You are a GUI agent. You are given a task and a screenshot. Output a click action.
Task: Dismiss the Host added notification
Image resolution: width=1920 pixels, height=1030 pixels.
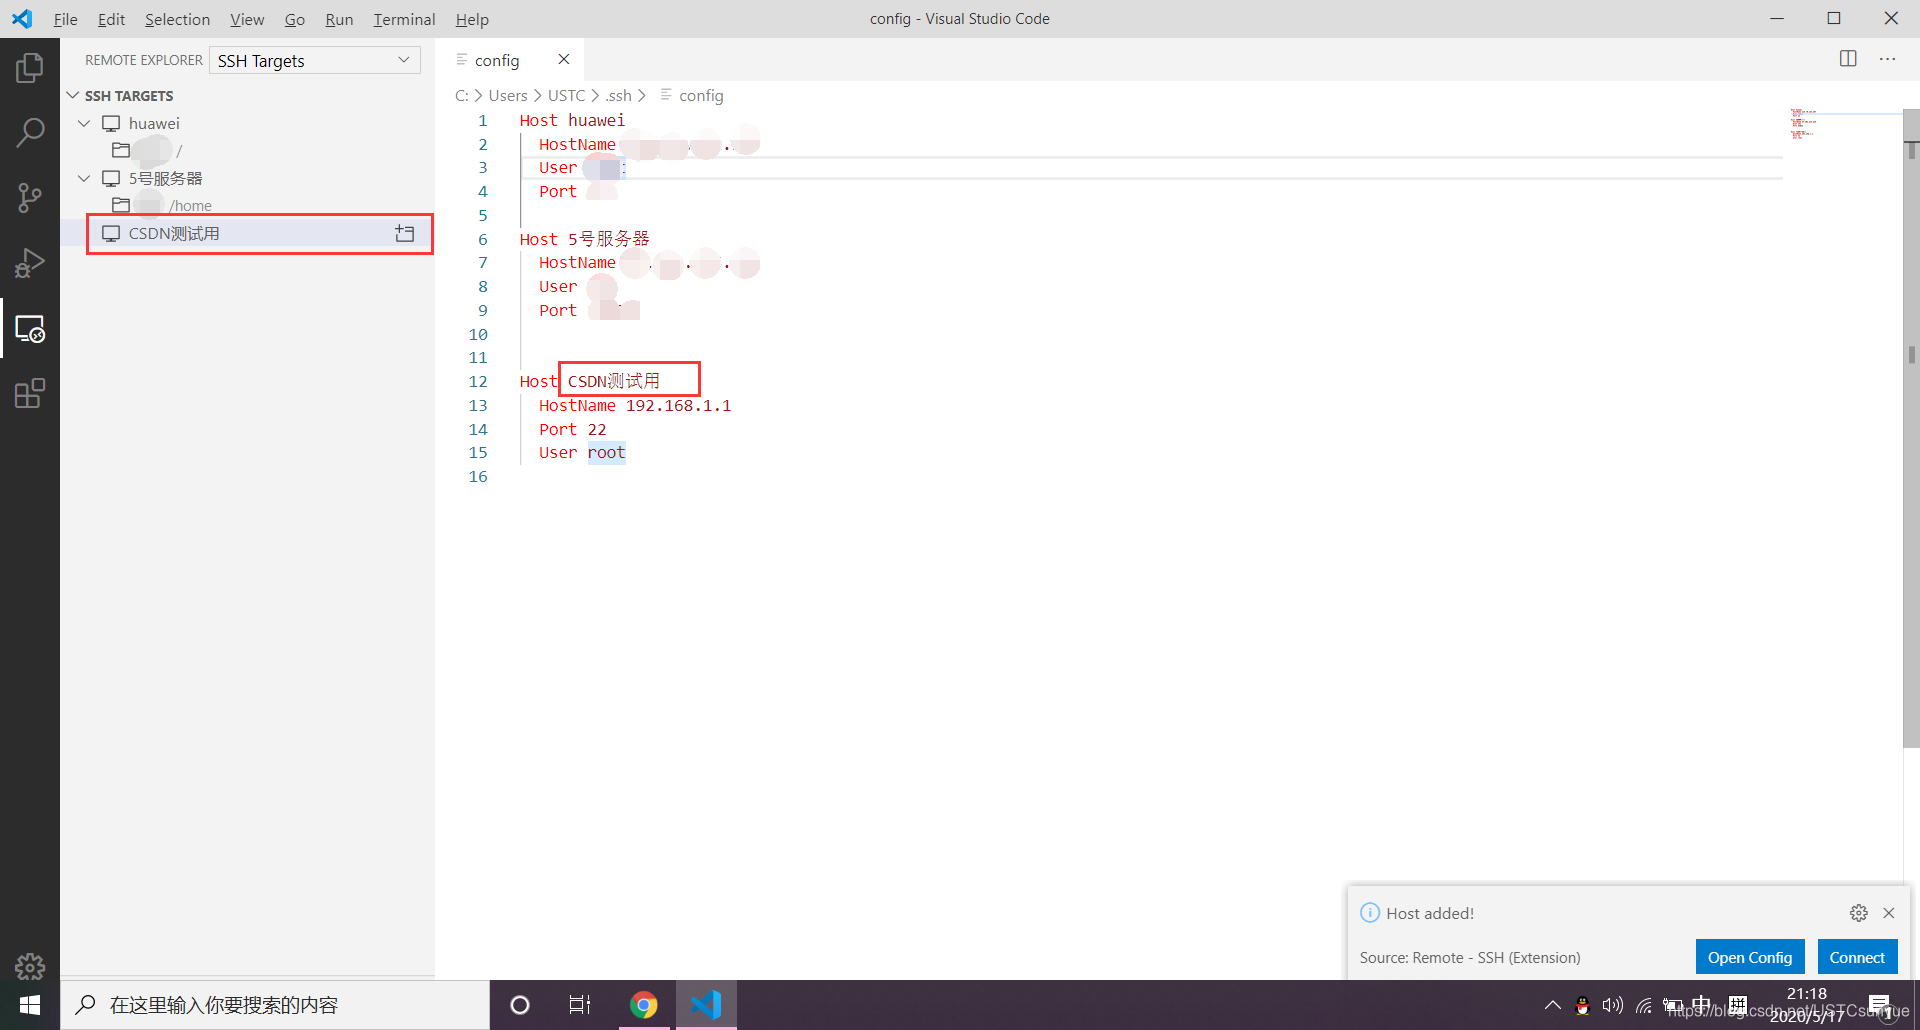1889,913
